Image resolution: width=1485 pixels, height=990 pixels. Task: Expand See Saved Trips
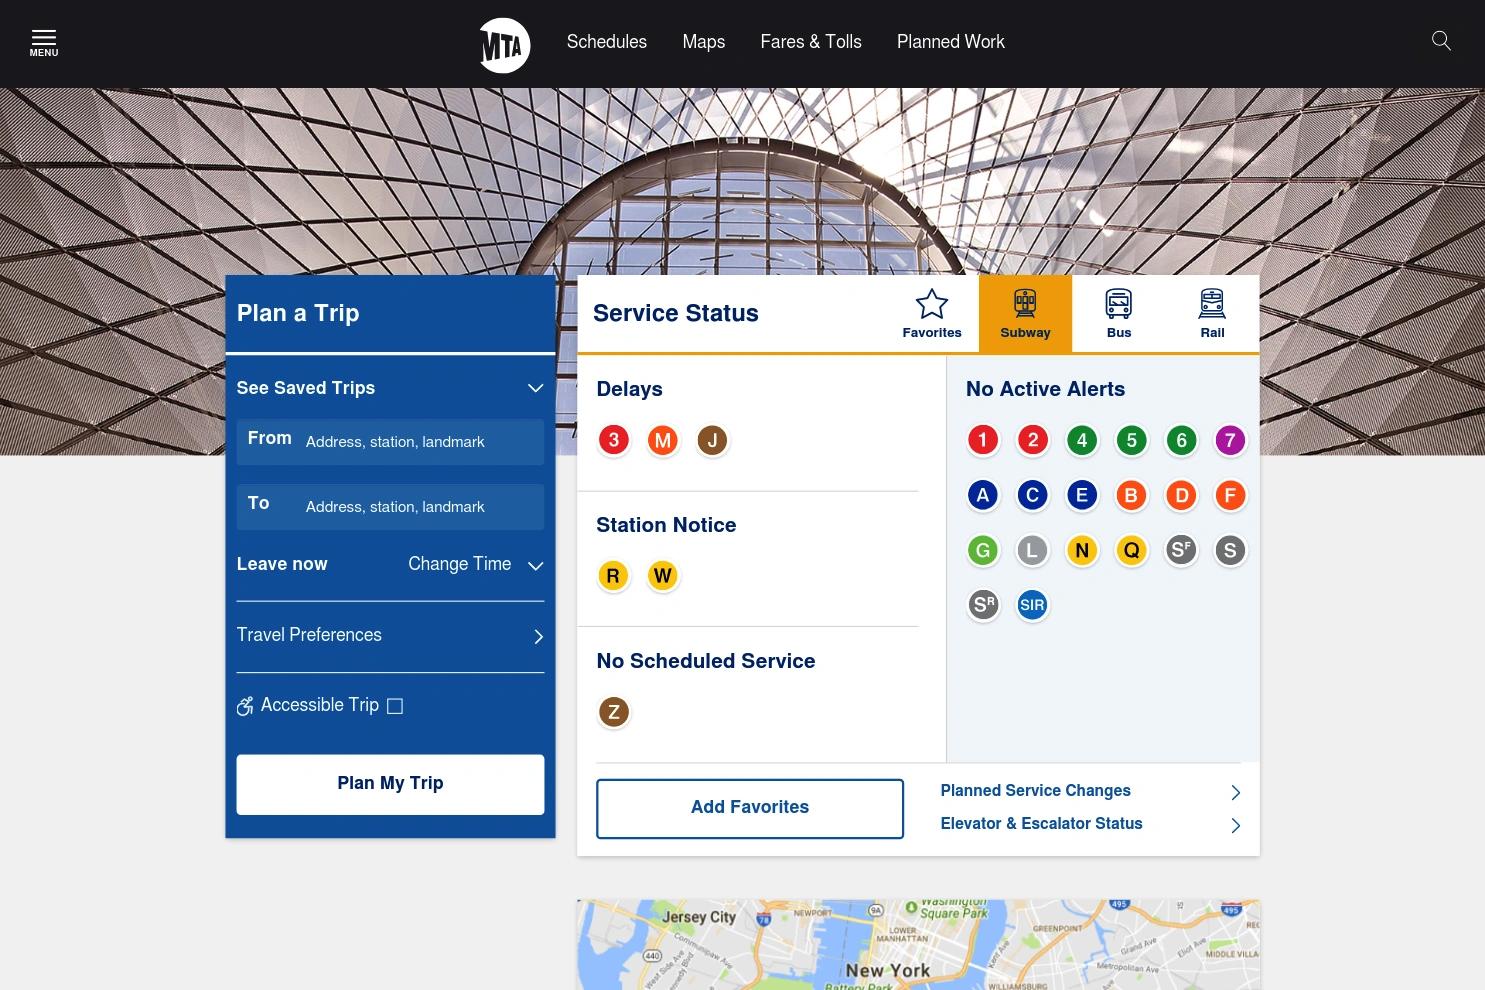[x=390, y=388]
